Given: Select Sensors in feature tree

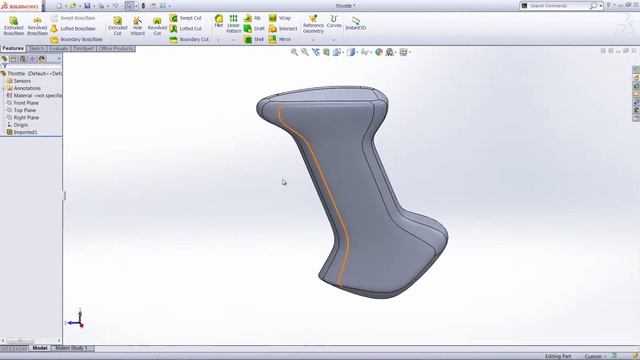Looking at the screenshot, I should tap(19, 81).
